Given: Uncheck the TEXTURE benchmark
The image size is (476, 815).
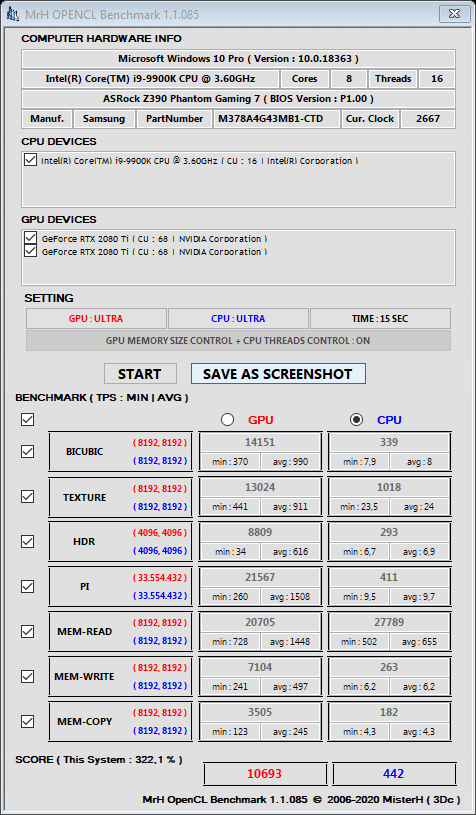Looking at the screenshot, I should tap(28, 496).
